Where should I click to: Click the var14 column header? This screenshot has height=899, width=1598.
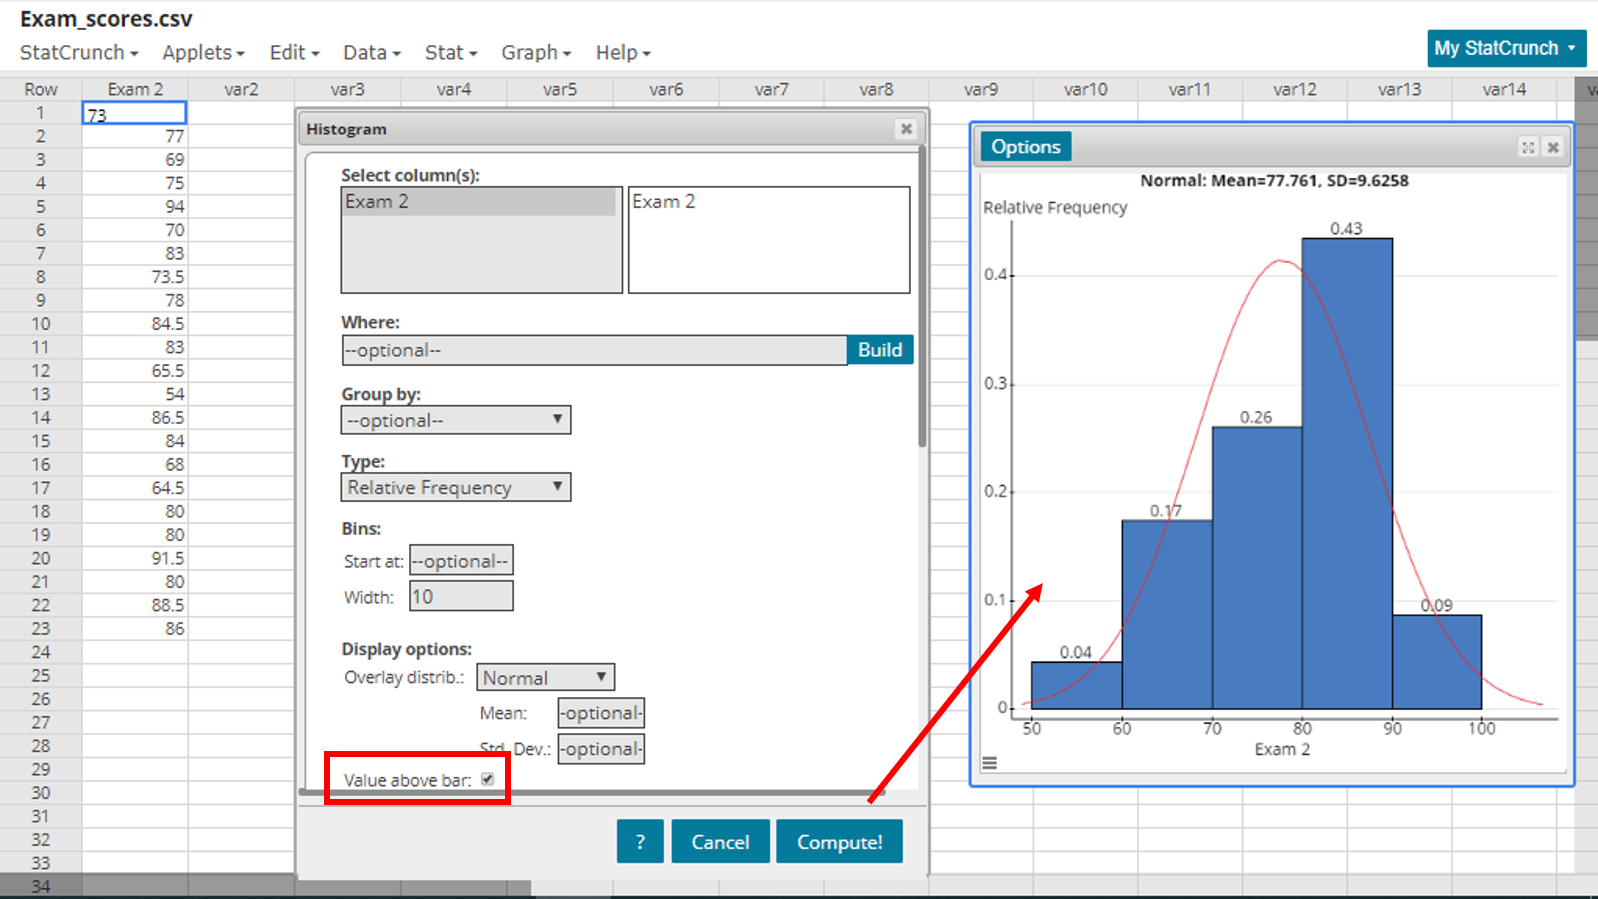click(1504, 89)
